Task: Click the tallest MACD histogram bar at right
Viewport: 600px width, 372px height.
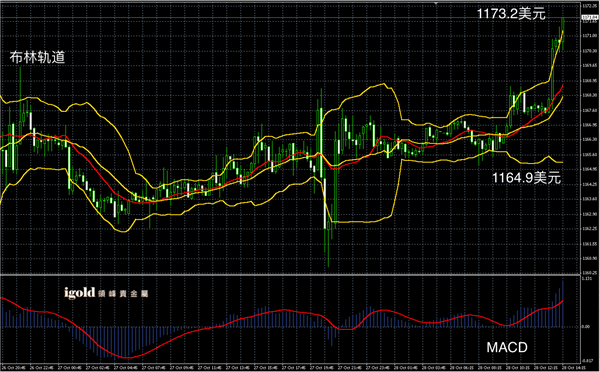Action: (562, 303)
